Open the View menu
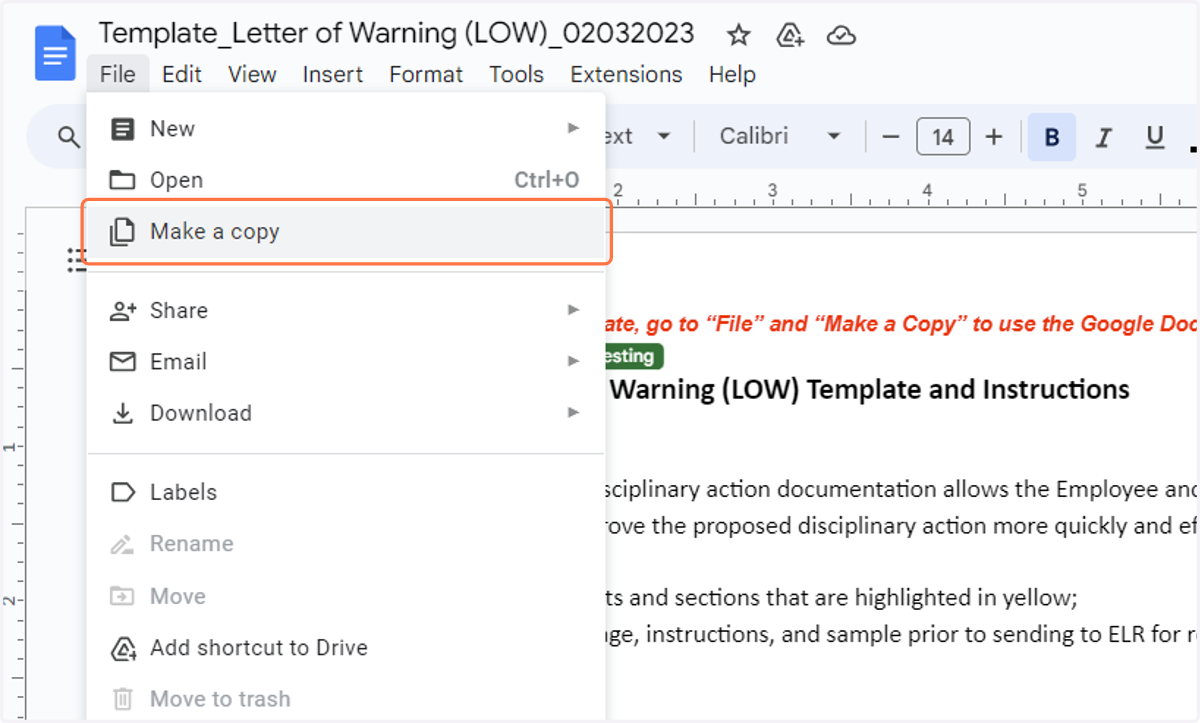This screenshot has width=1200, height=723. [x=252, y=75]
